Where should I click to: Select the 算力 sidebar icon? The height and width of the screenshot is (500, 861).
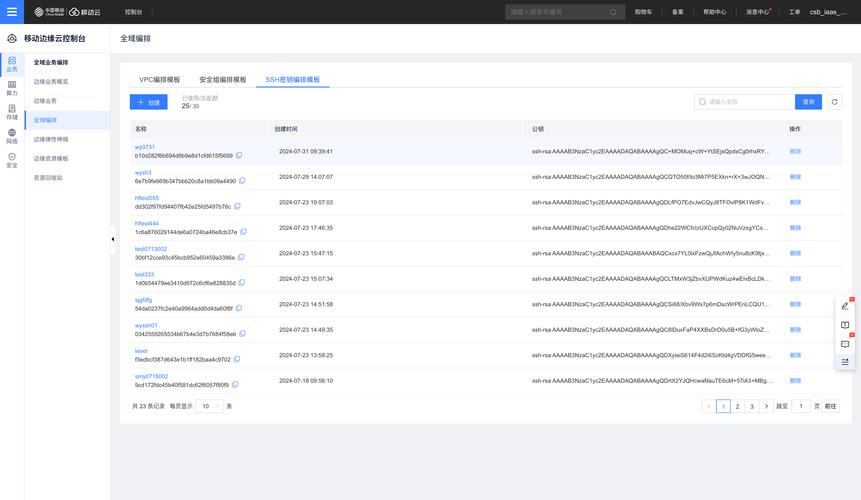[12, 88]
